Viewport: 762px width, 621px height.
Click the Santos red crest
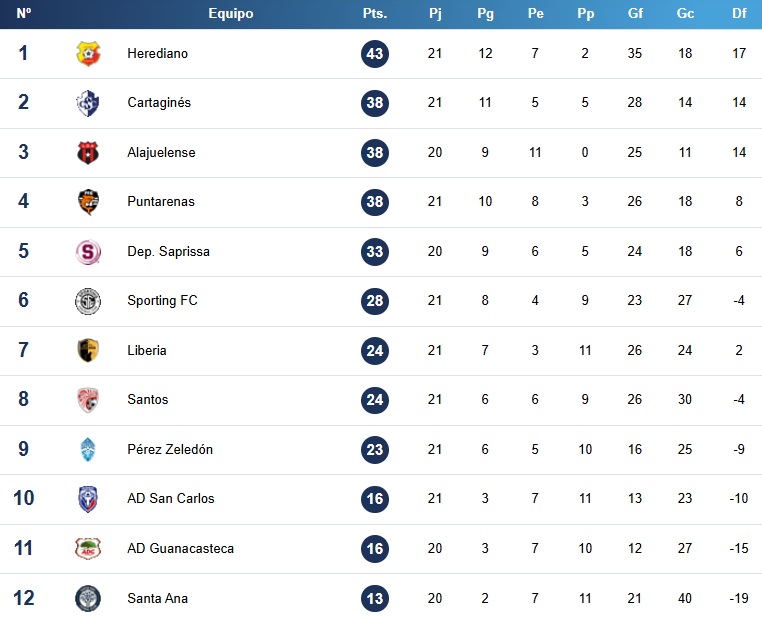point(88,400)
